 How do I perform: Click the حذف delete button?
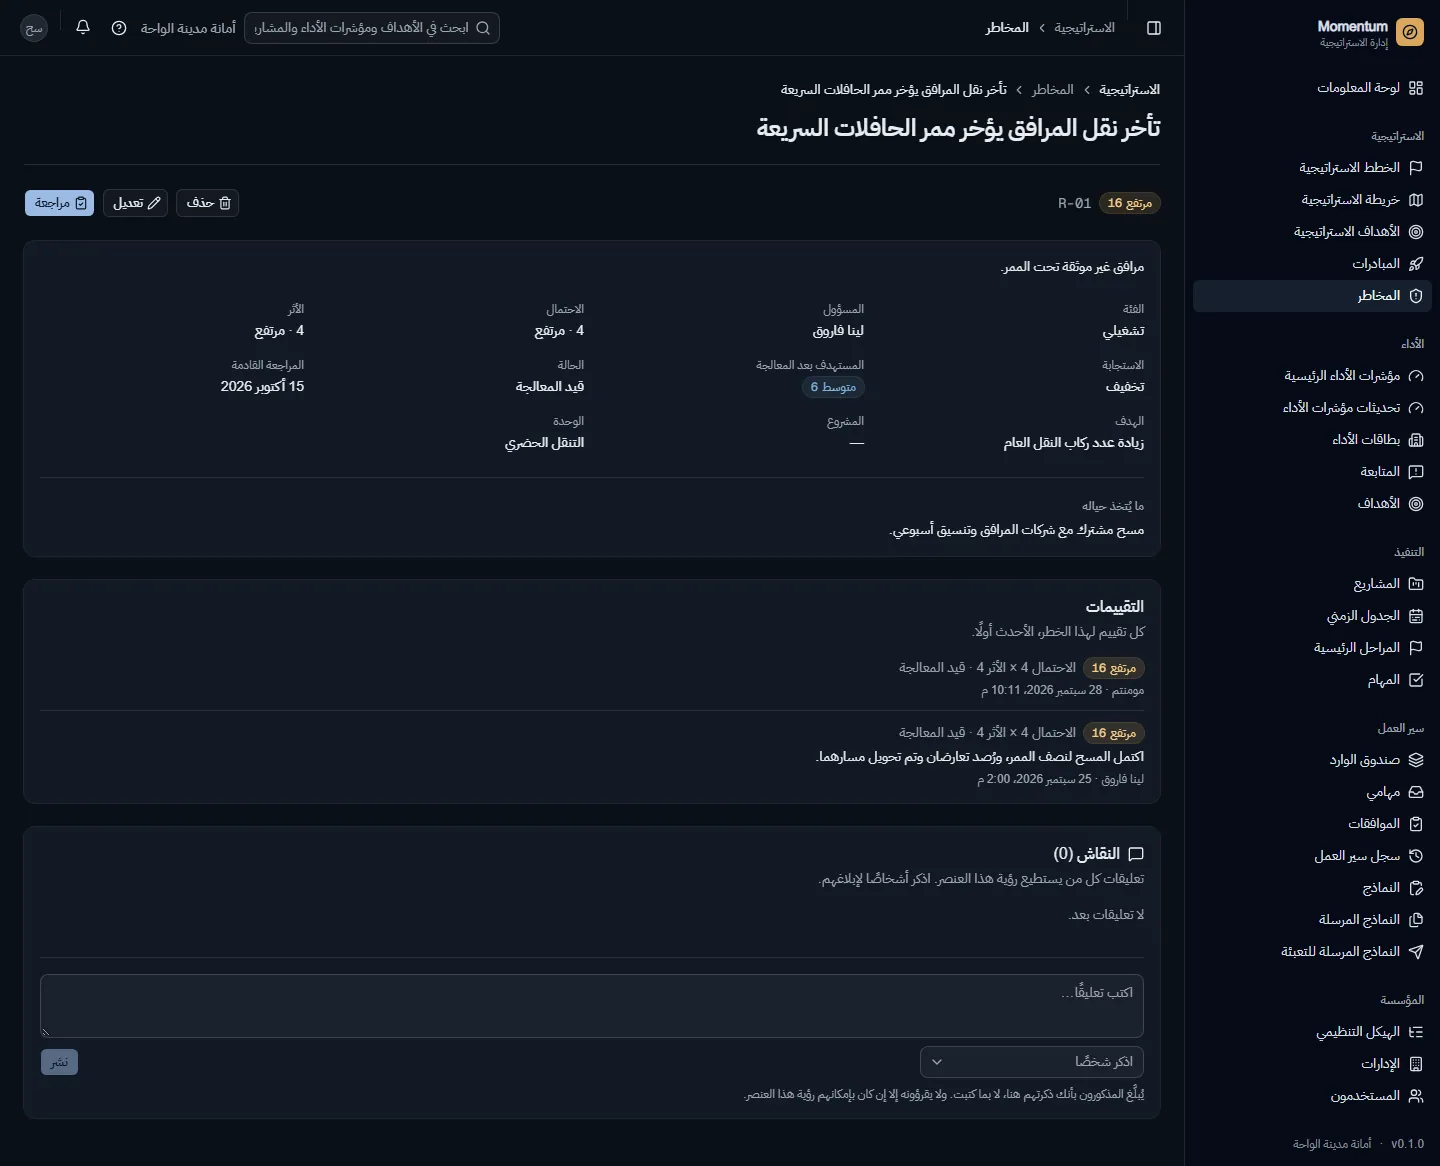pos(208,203)
